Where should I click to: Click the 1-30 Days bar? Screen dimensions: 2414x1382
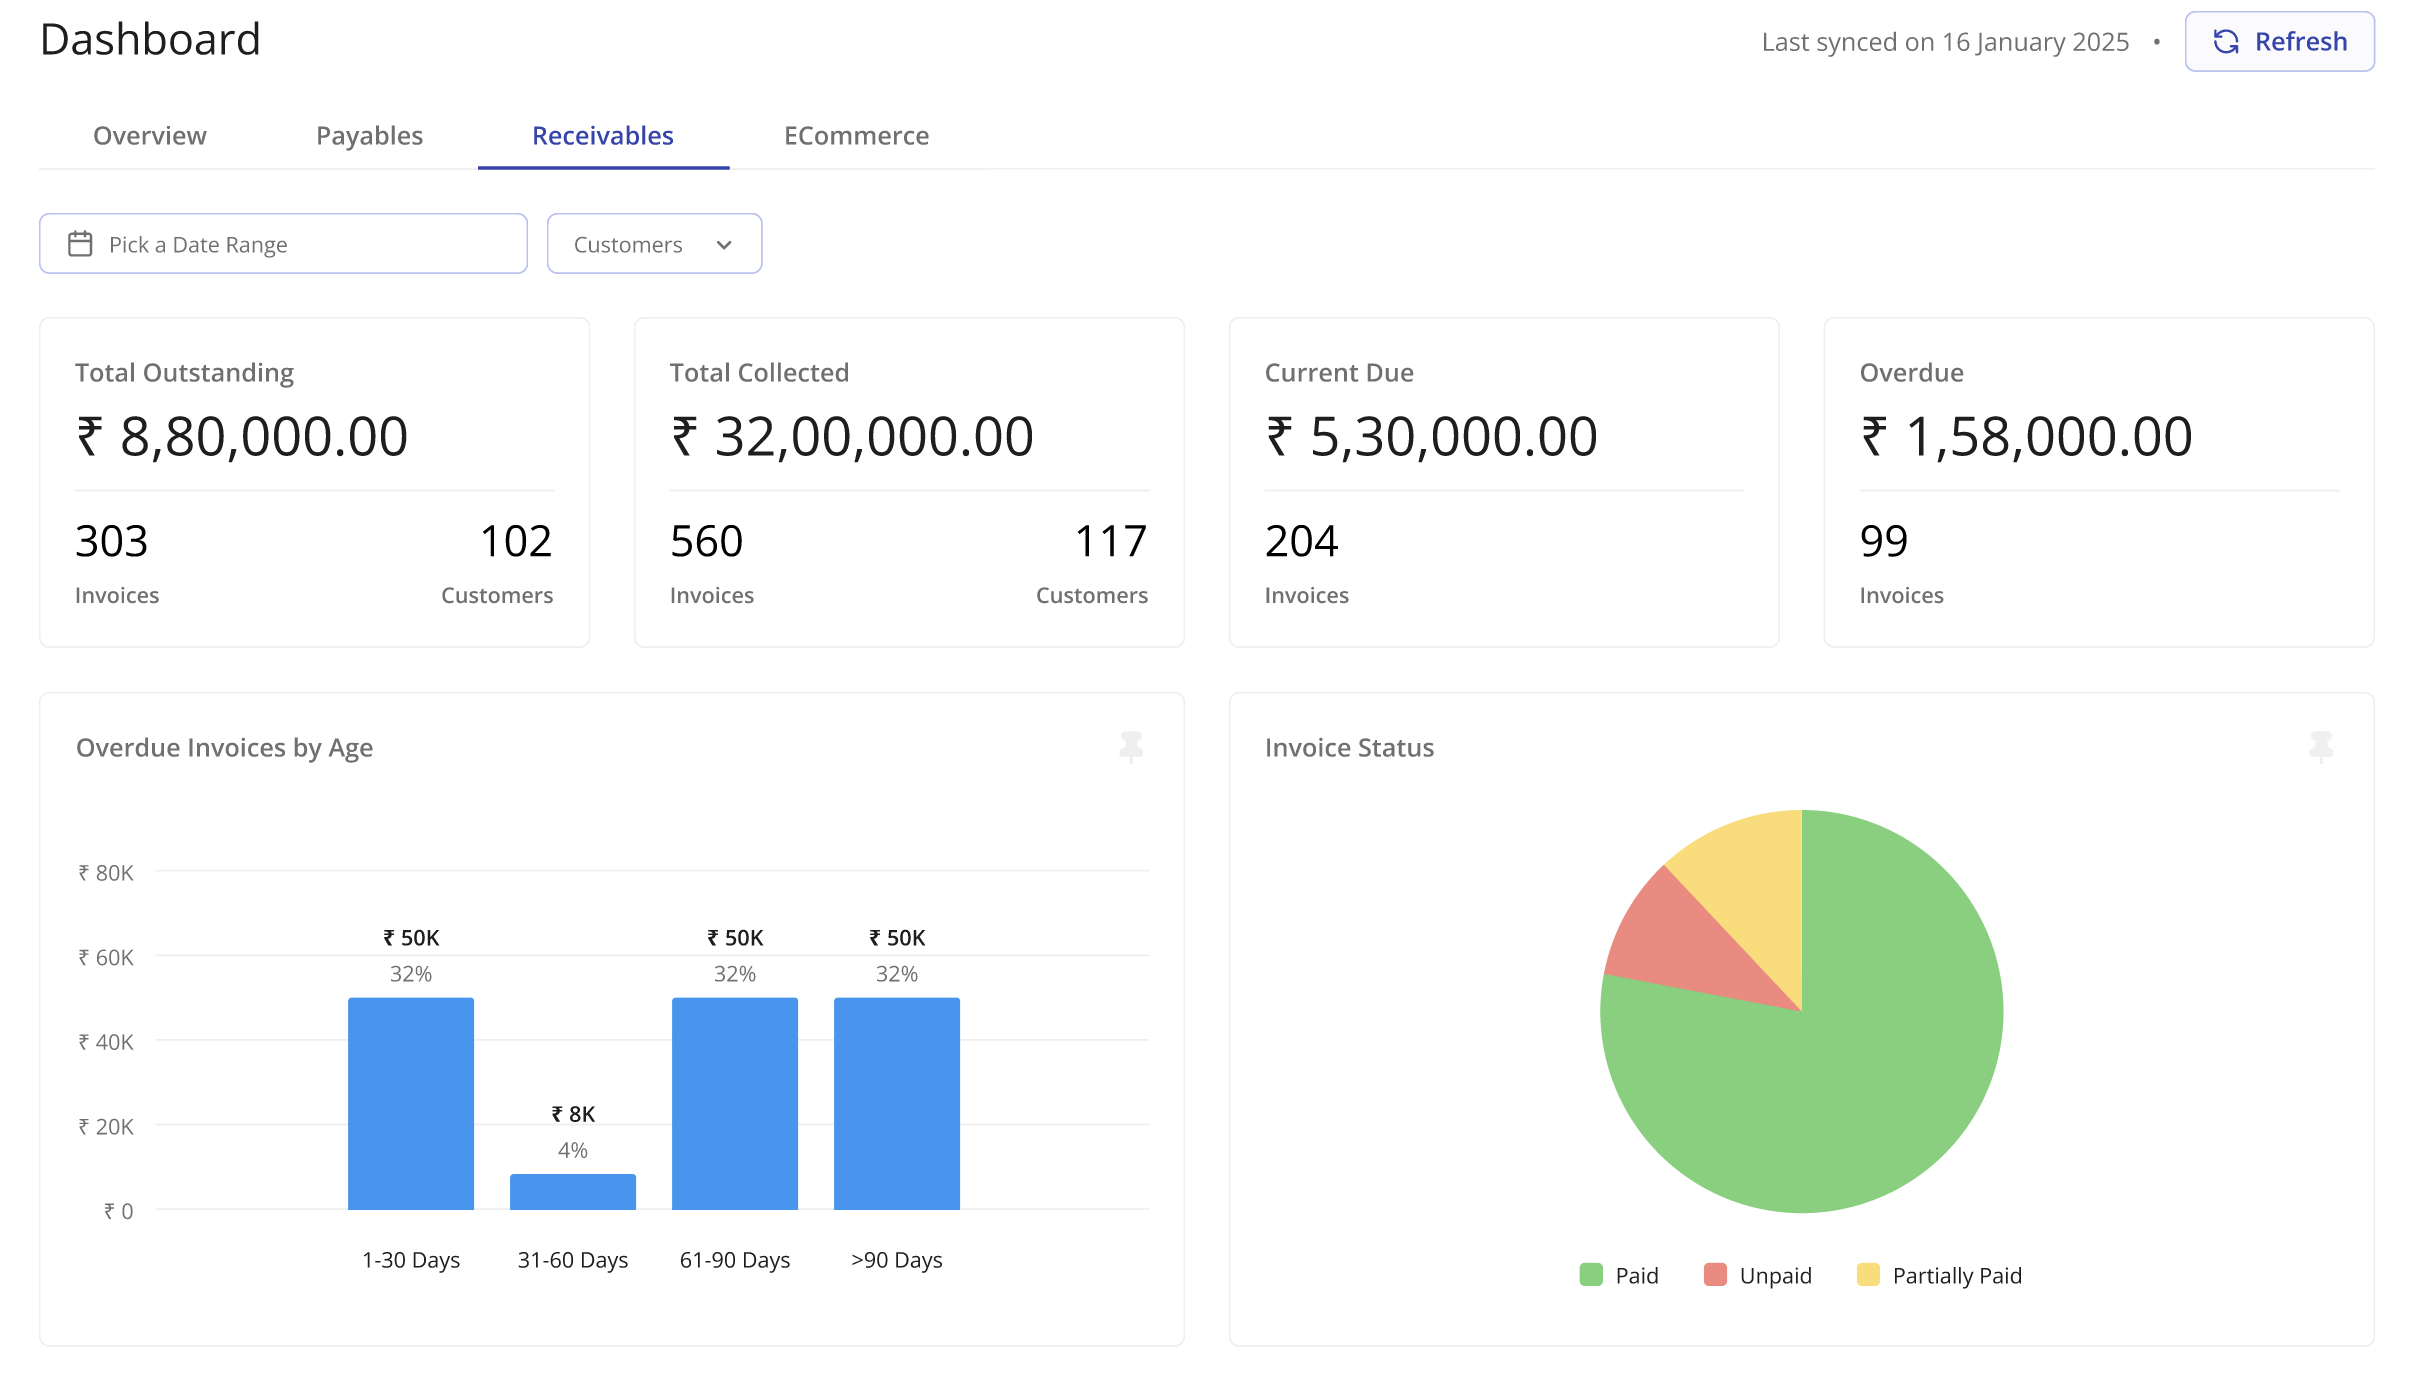click(x=411, y=1103)
